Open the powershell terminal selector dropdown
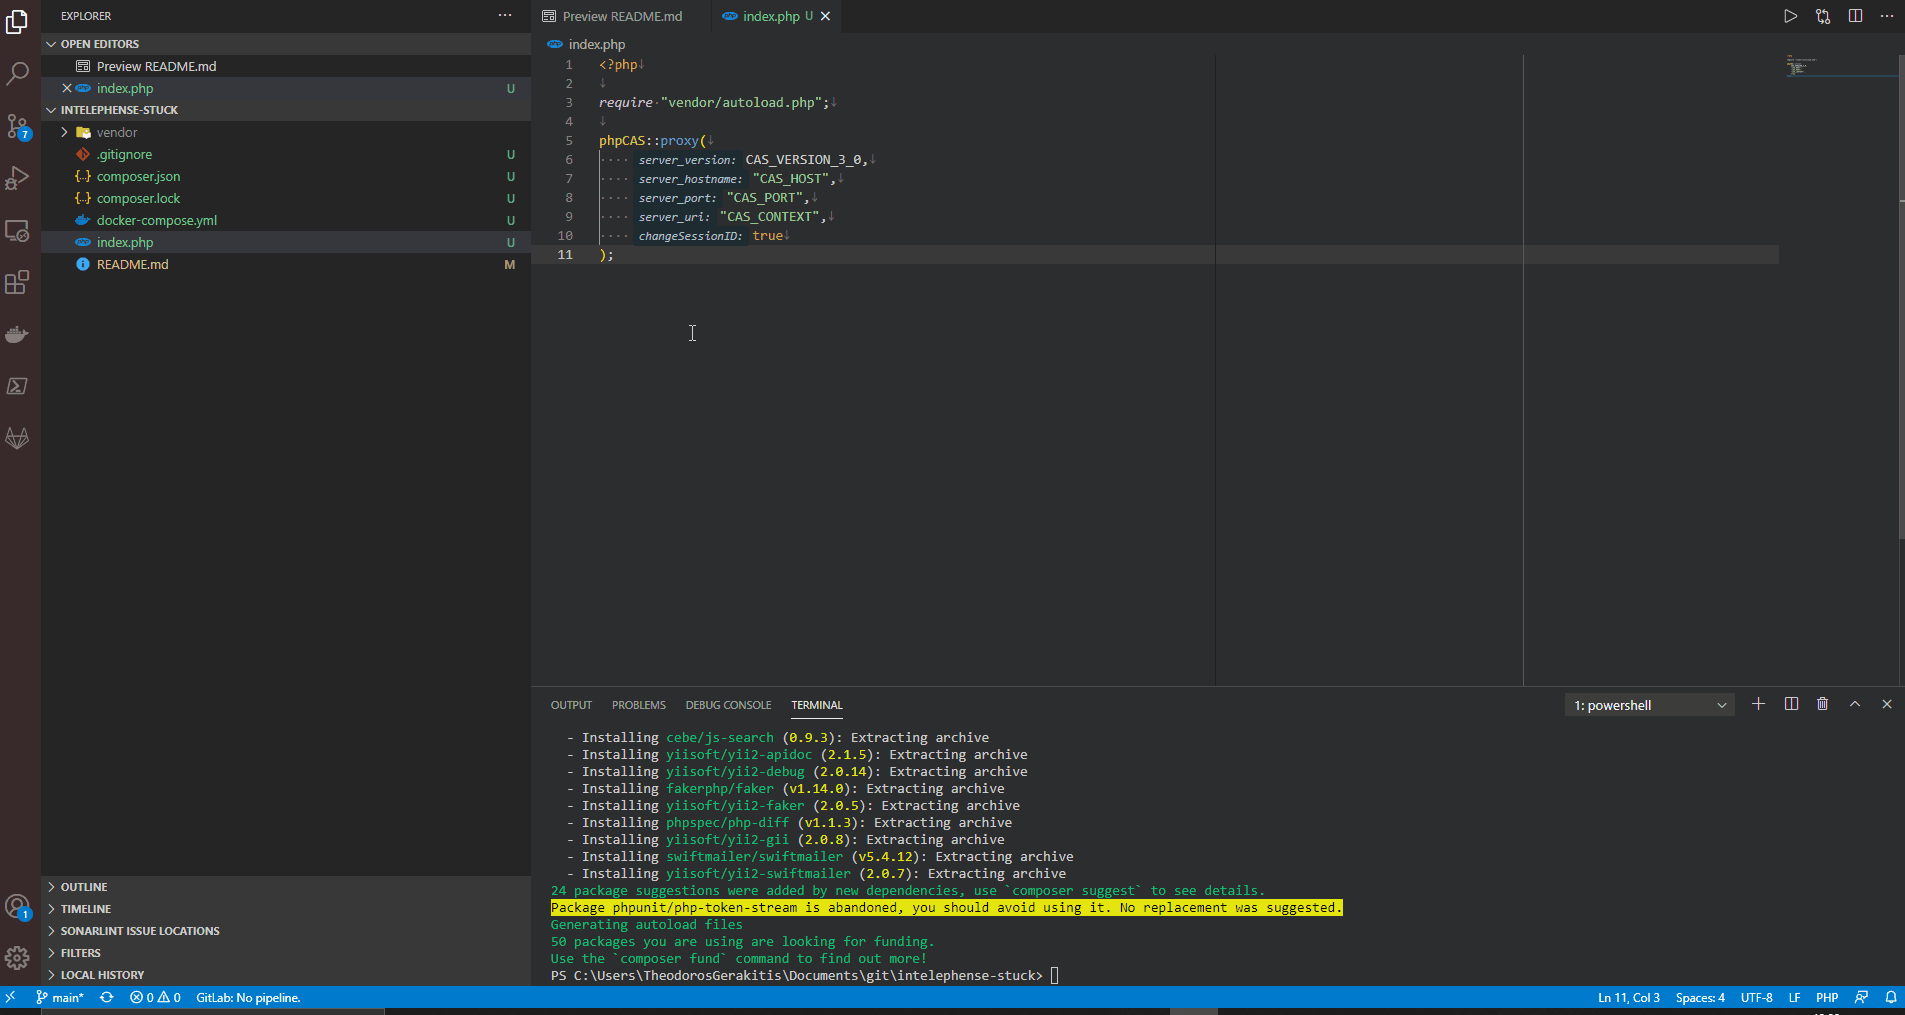The width and height of the screenshot is (1905, 1015). [x=1650, y=705]
